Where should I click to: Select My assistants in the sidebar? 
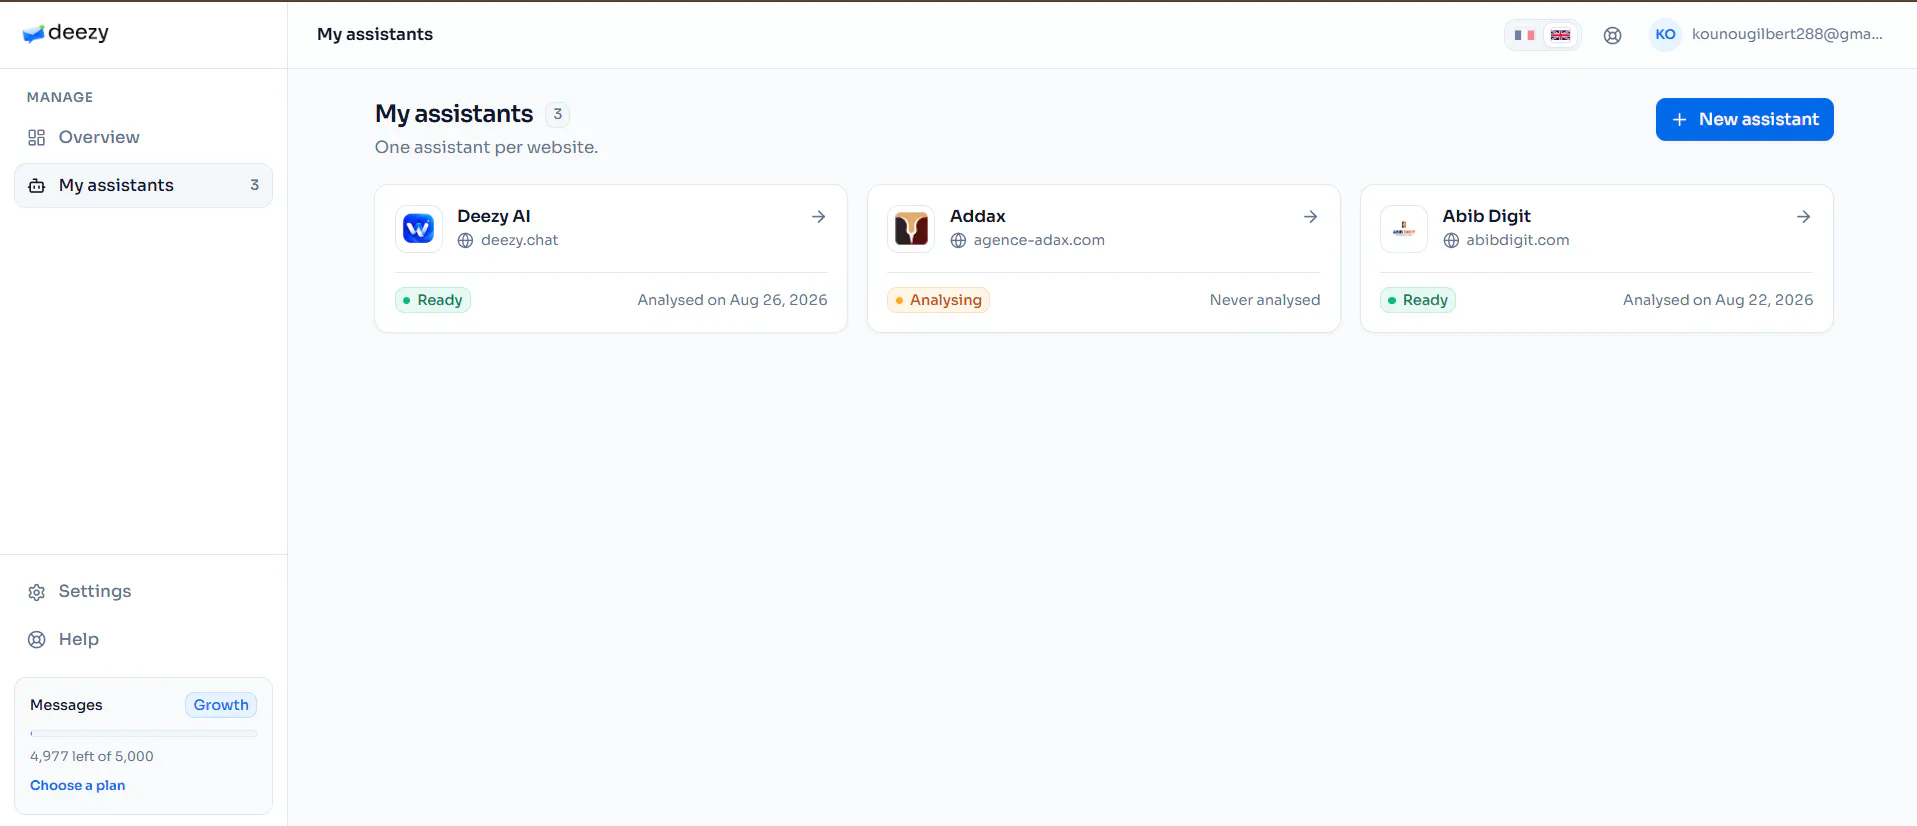pos(143,186)
